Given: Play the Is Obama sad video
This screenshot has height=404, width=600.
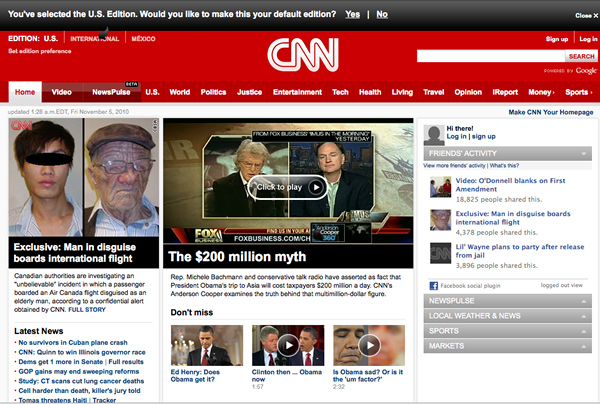Looking at the screenshot, I should [369, 345].
